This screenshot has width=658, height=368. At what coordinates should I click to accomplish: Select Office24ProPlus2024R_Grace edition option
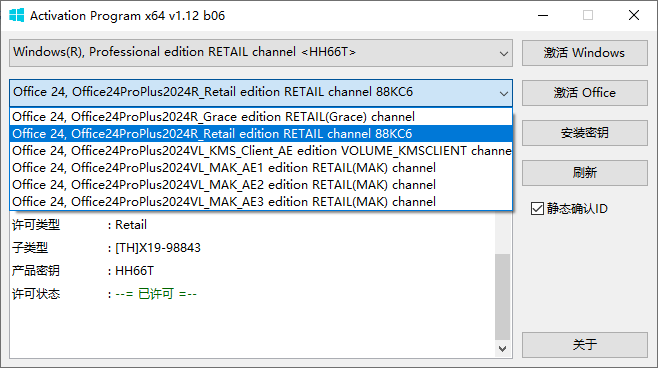261,117
